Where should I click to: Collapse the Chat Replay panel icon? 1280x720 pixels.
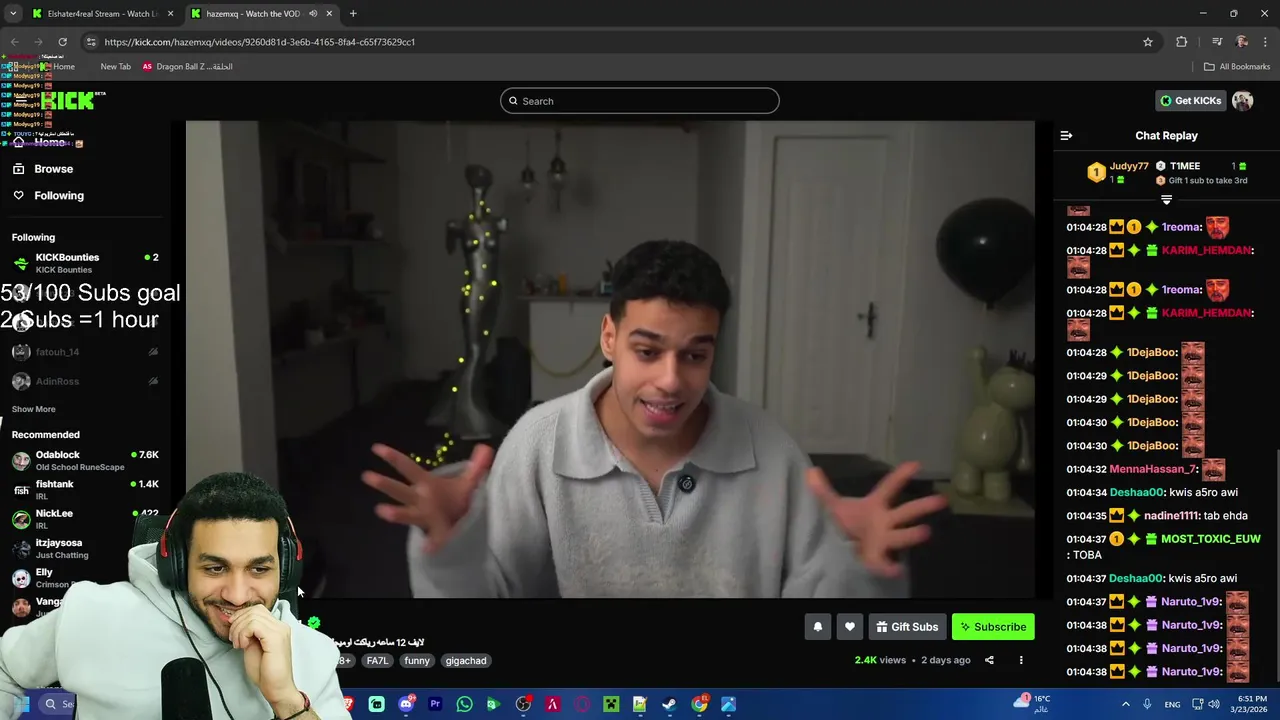click(1066, 135)
